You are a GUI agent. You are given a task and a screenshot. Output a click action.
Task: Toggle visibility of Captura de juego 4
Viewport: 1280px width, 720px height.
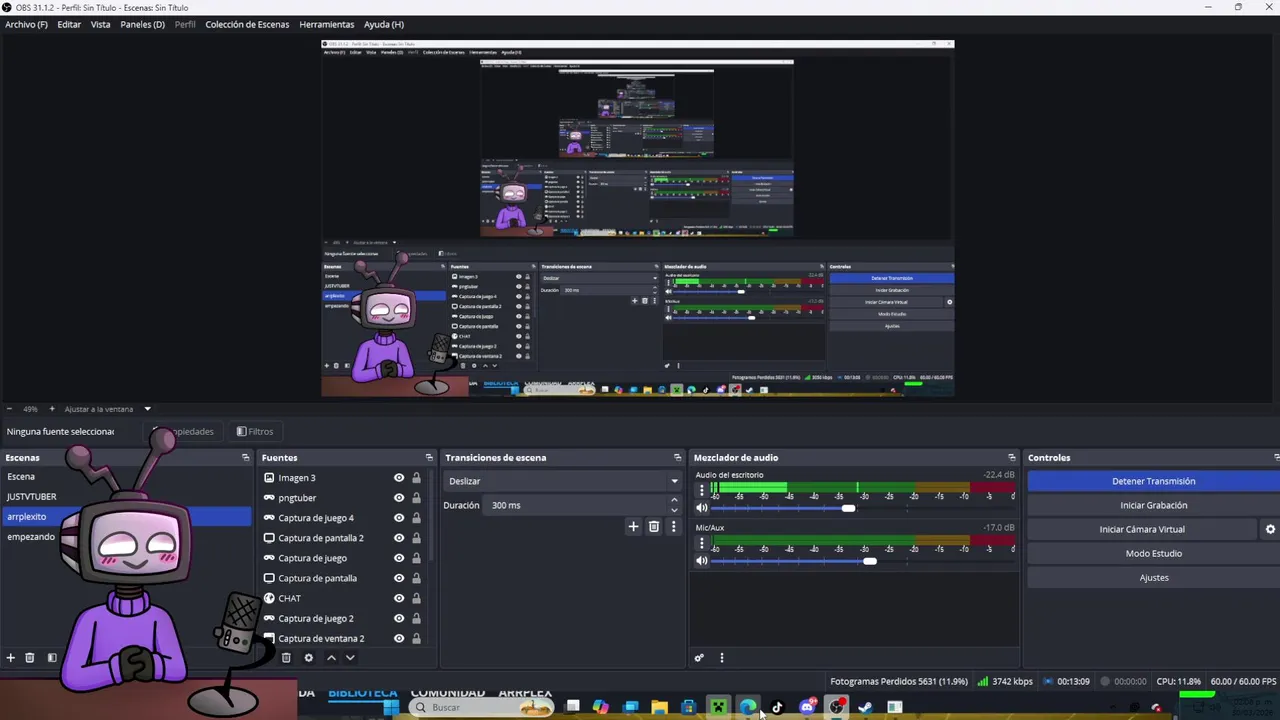tap(399, 518)
